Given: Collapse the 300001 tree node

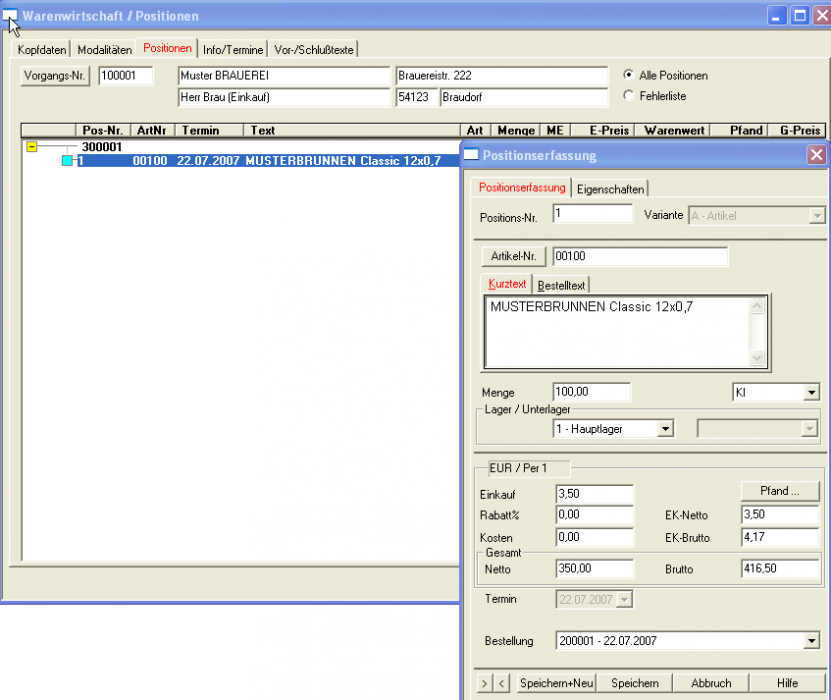Looking at the screenshot, I should pos(31,147).
